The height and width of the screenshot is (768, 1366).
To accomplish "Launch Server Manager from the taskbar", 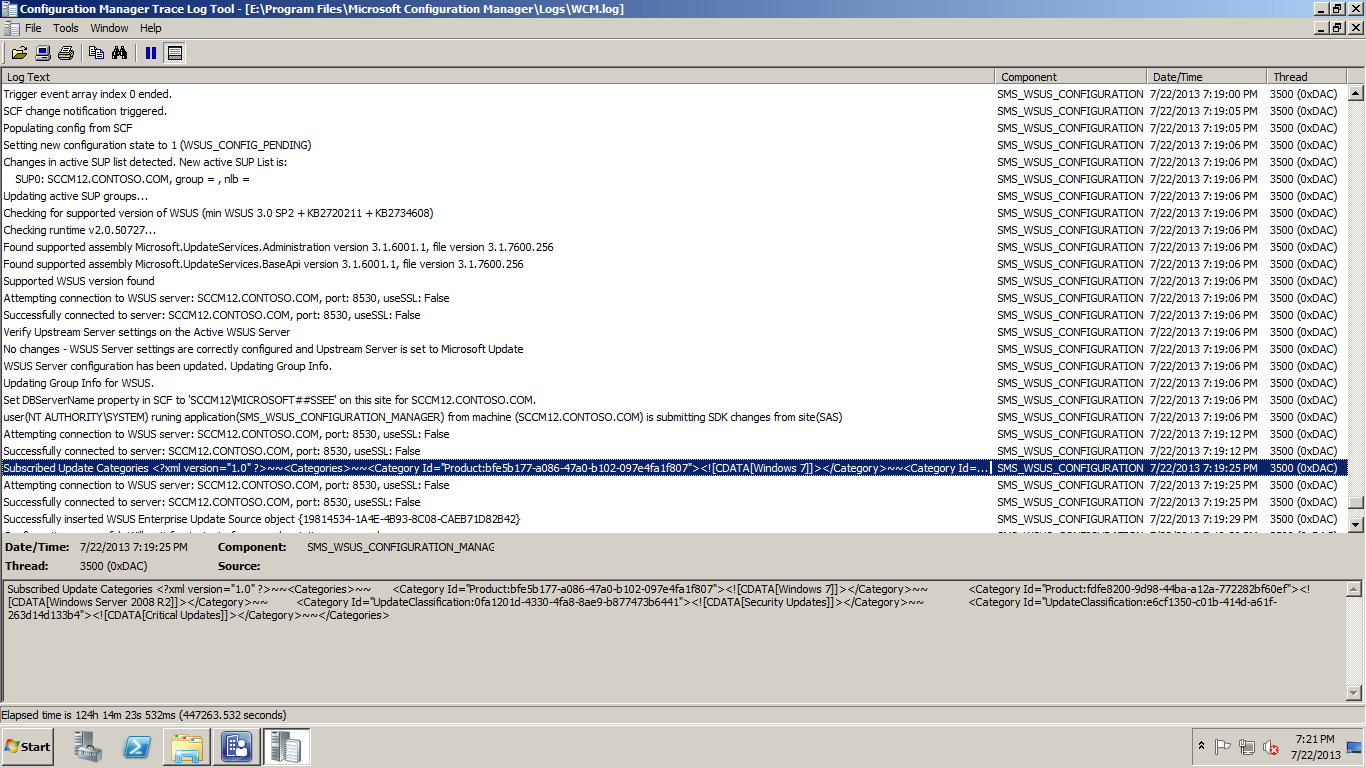I will [89, 747].
